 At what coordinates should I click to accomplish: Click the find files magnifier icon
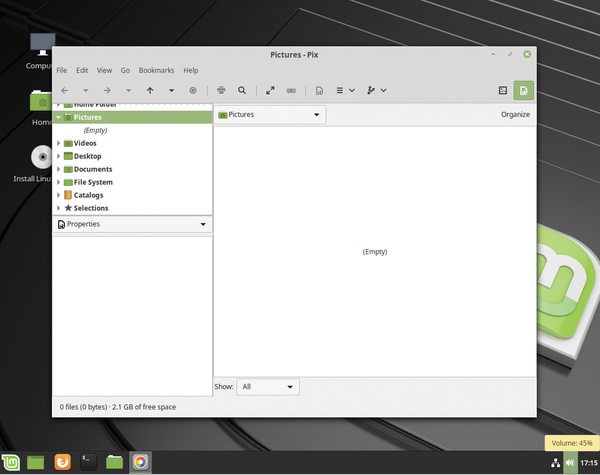click(242, 90)
